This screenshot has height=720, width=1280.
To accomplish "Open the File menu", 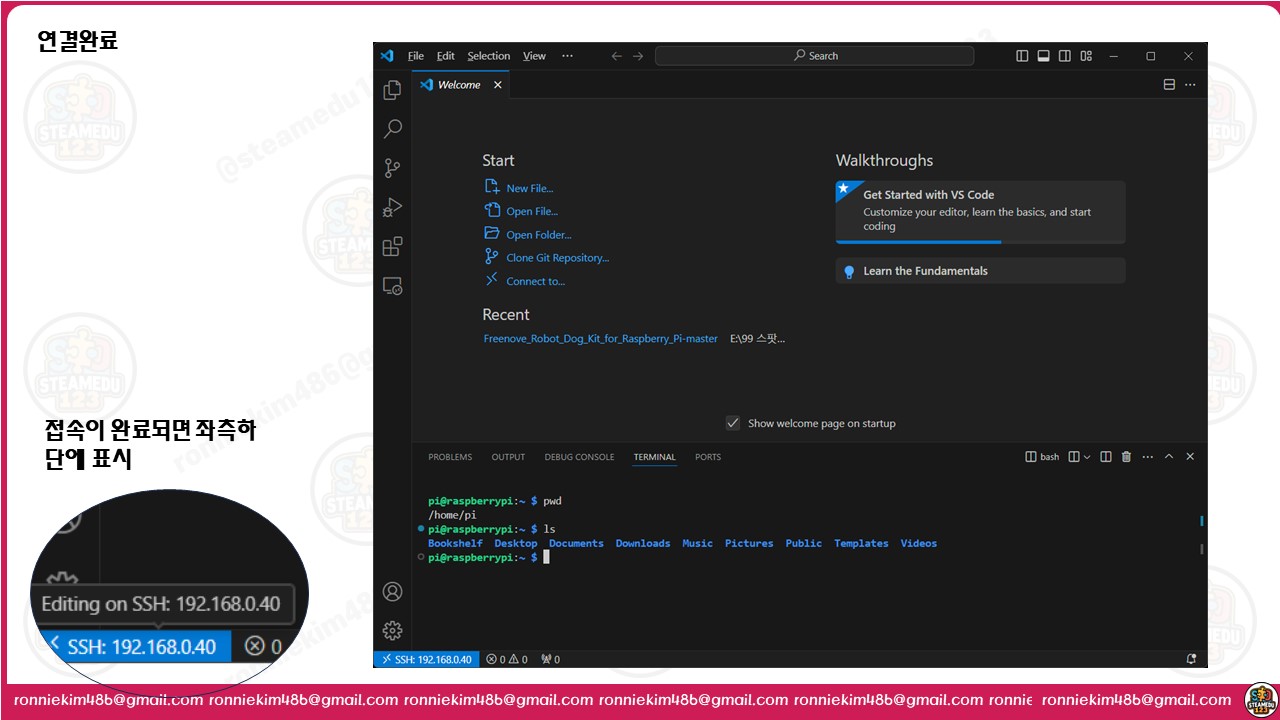I will (416, 56).
